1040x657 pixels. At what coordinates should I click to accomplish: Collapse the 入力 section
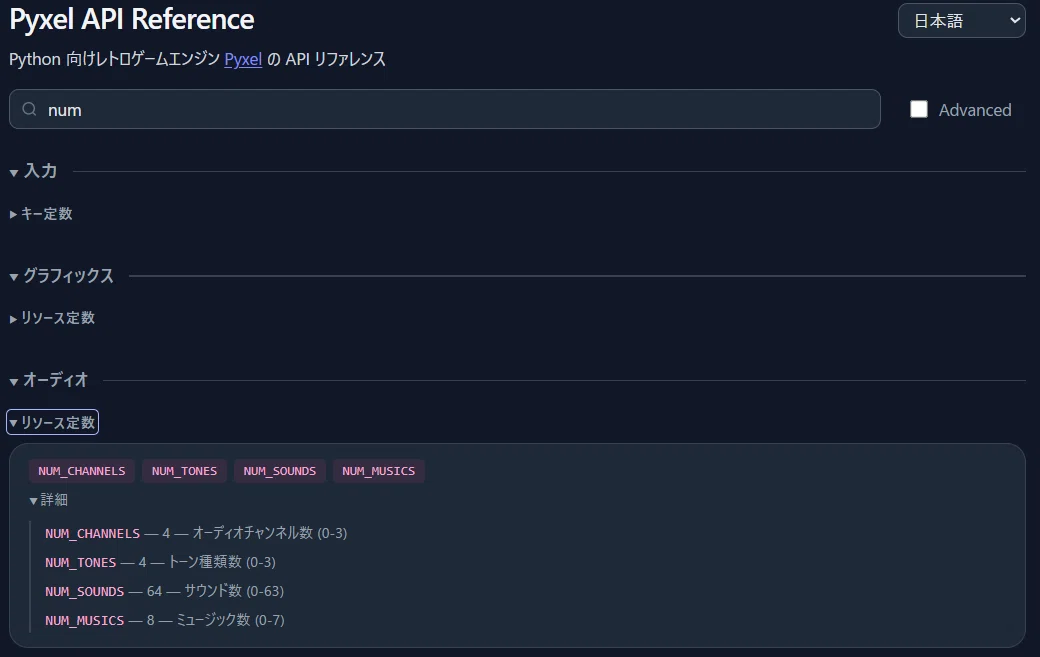click(33, 171)
